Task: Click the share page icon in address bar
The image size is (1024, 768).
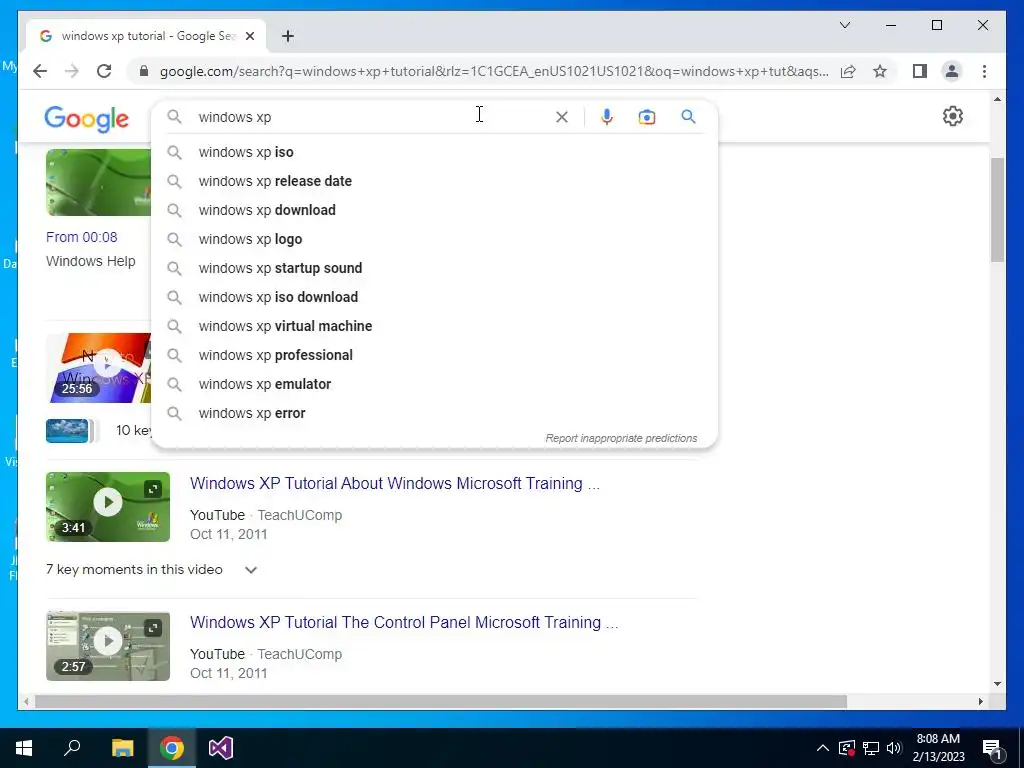Action: (x=848, y=71)
